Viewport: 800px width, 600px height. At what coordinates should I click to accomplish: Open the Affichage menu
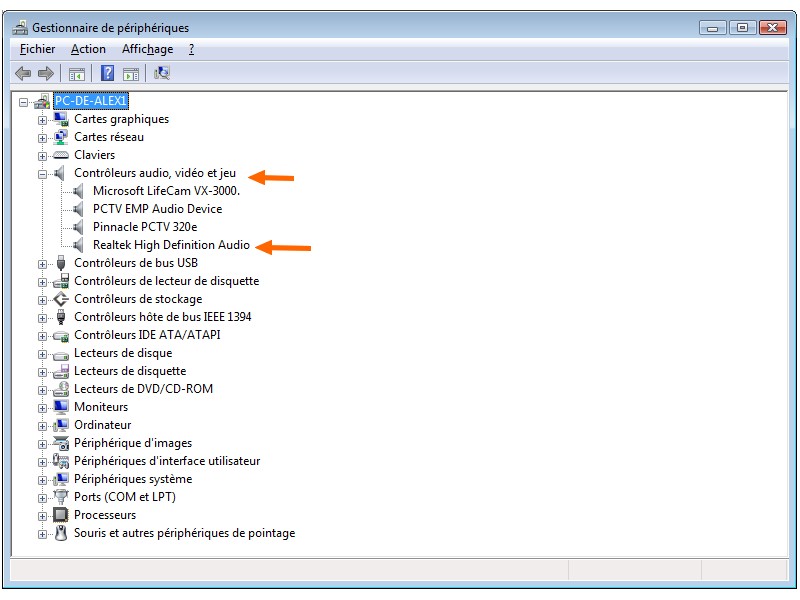click(x=147, y=49)
